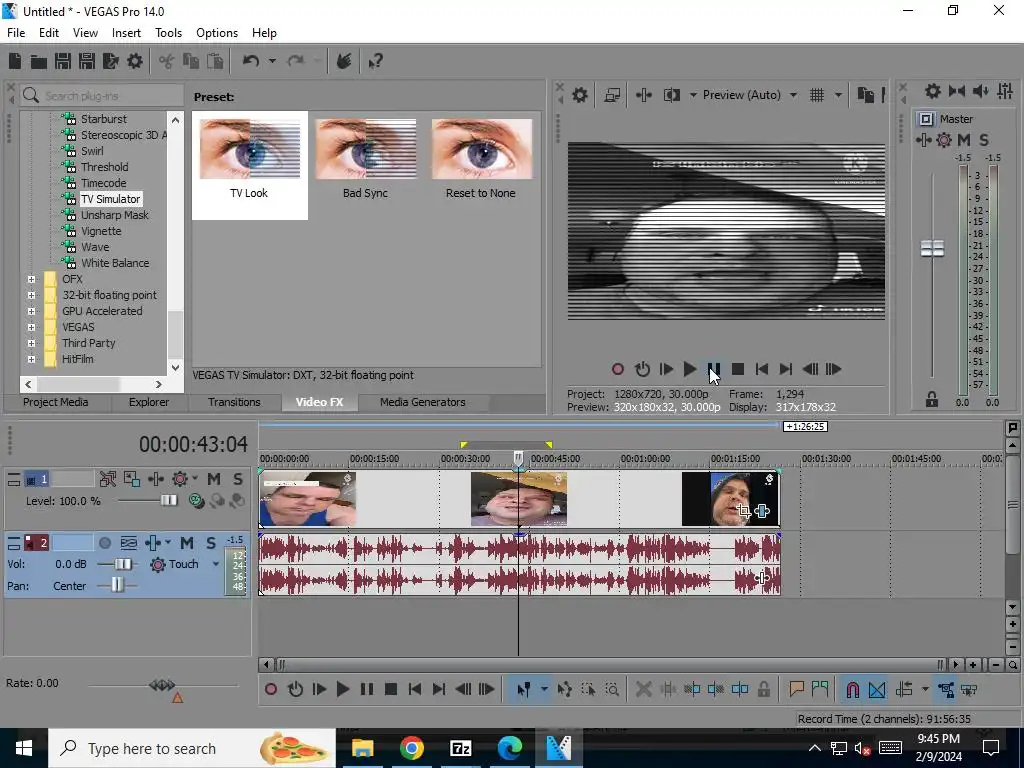Mute the Master bus
Viewport: 1024px width, 768px height.
tap(964, 140)
